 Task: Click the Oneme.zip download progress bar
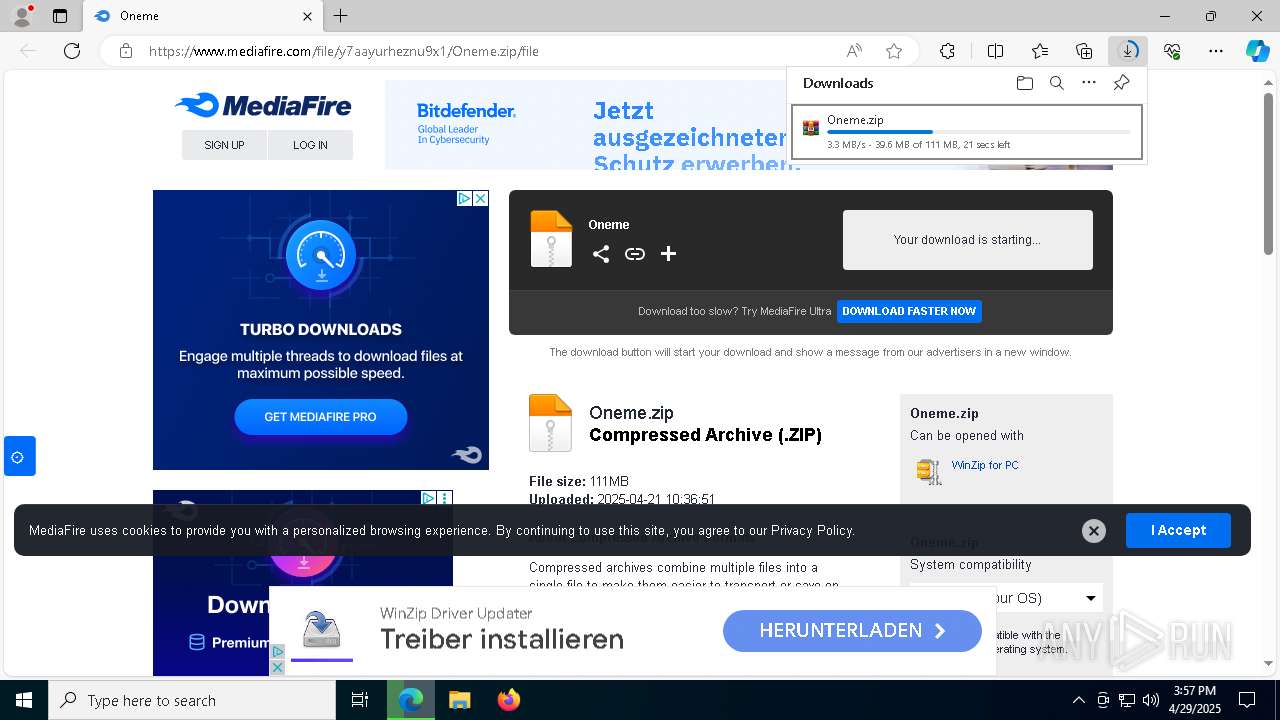point(978,132)
